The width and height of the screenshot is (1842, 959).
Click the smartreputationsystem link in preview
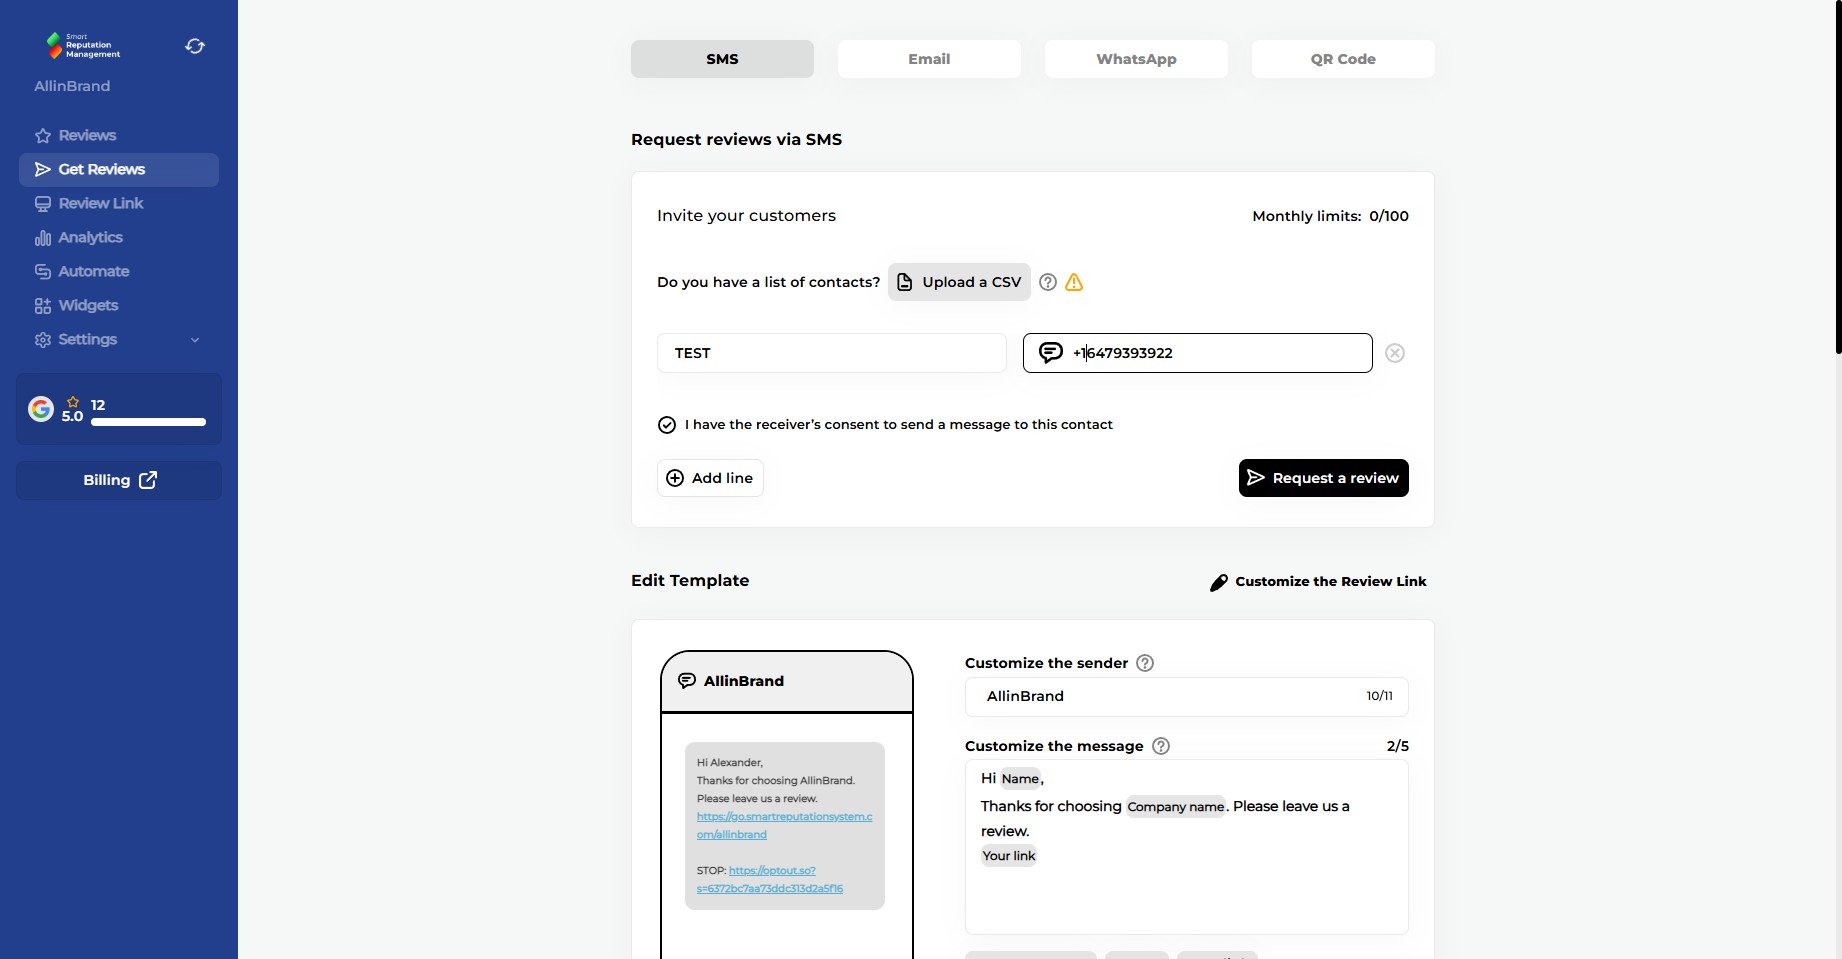[x=784, y=826]
